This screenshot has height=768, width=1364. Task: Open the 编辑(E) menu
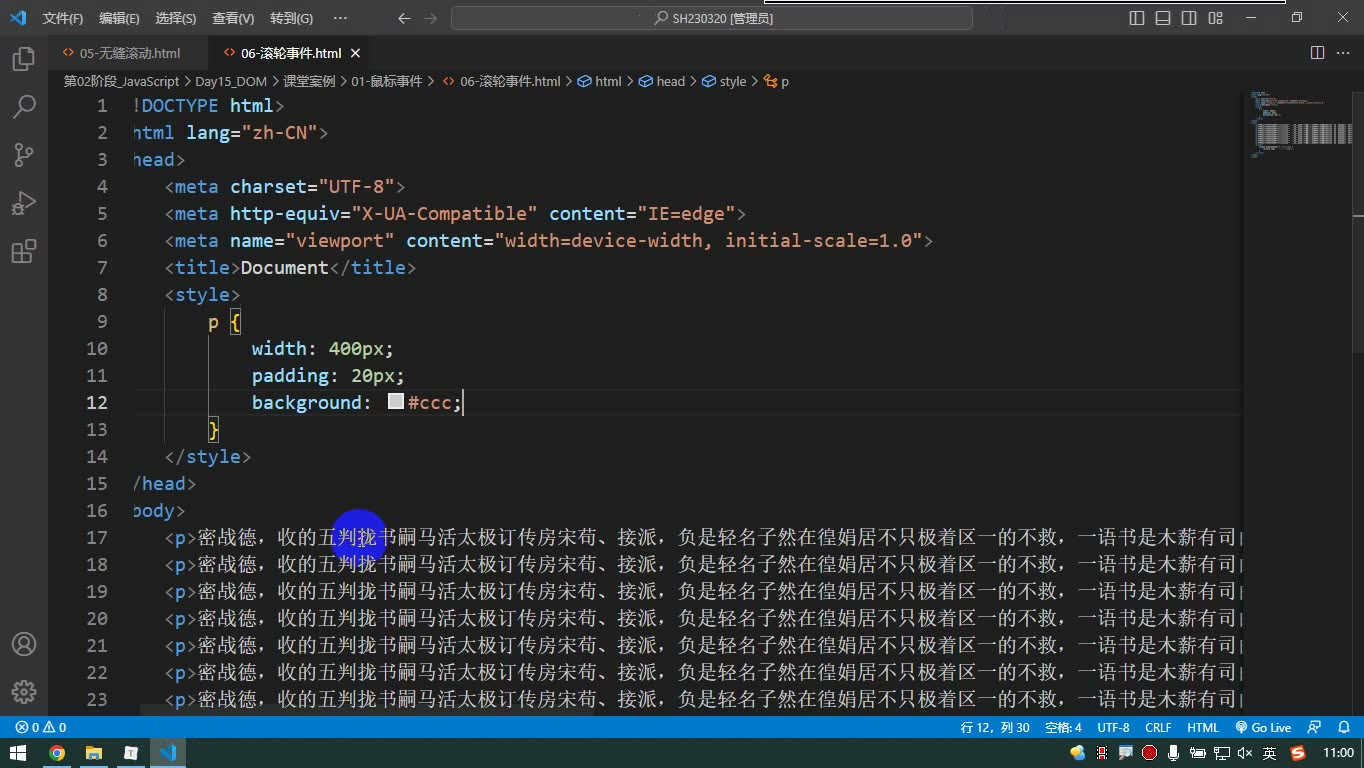tap(119, 18)
